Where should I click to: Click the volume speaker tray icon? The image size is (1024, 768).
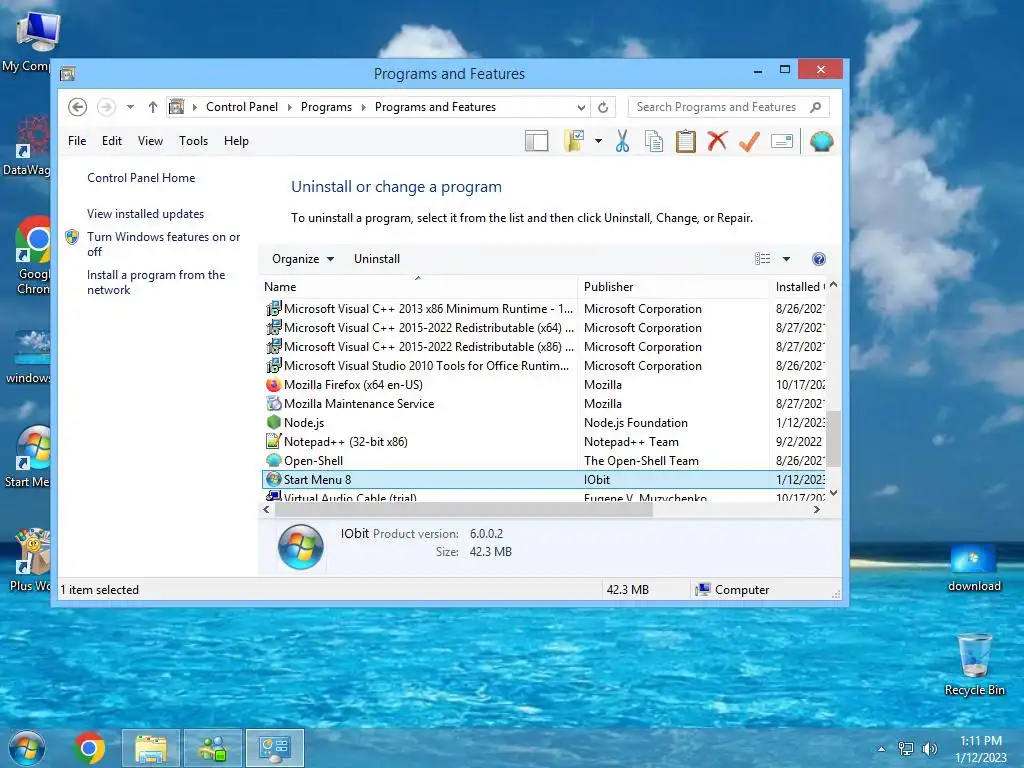point(930,749)
